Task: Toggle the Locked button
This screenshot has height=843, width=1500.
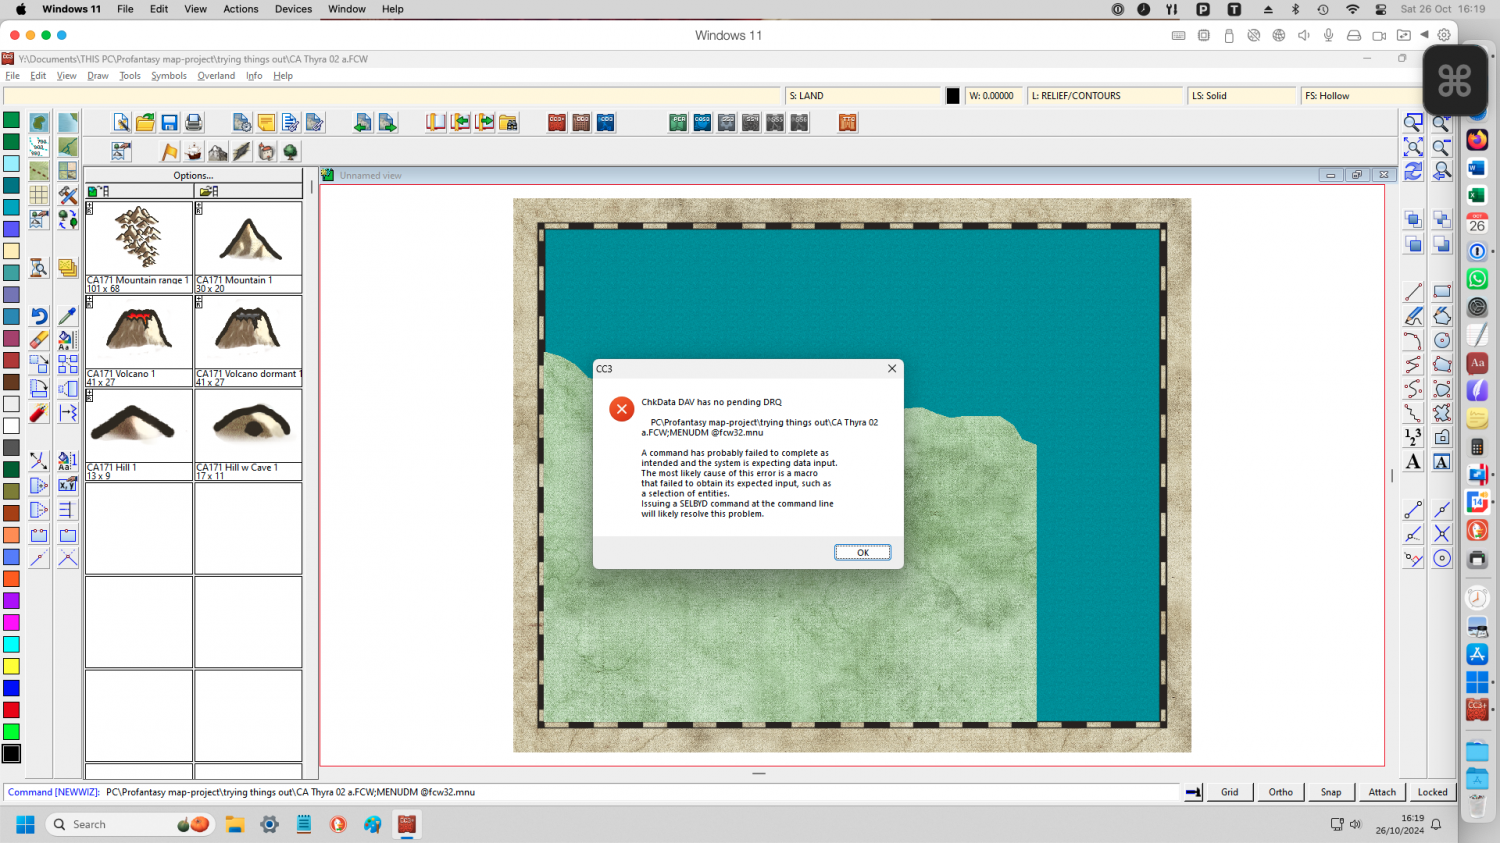Action: [x=1432, y=792]
